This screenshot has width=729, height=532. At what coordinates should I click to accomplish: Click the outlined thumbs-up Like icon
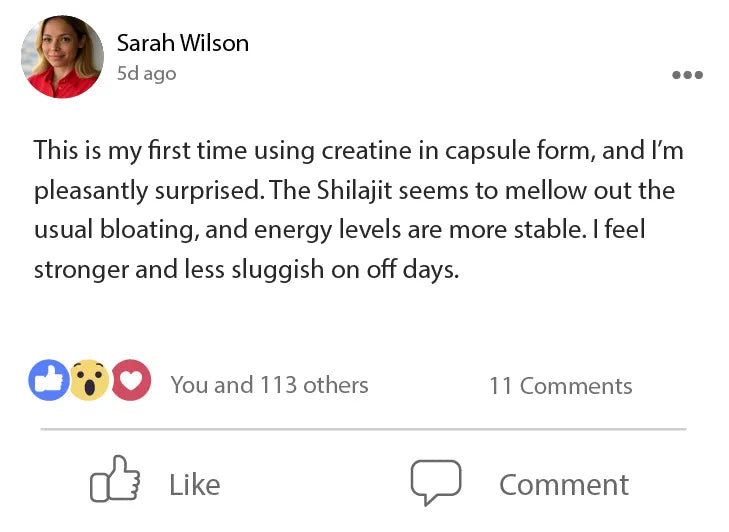point(115,480)
